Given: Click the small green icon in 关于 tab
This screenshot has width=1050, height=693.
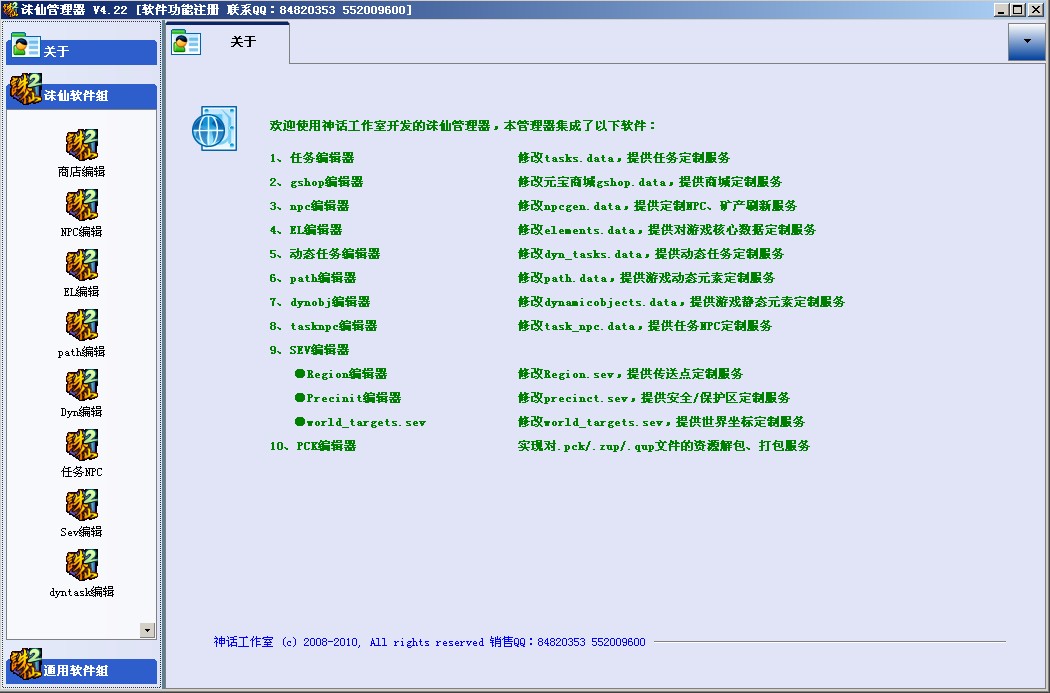Looking at the screenshot, I should click(x=186, y=41).
